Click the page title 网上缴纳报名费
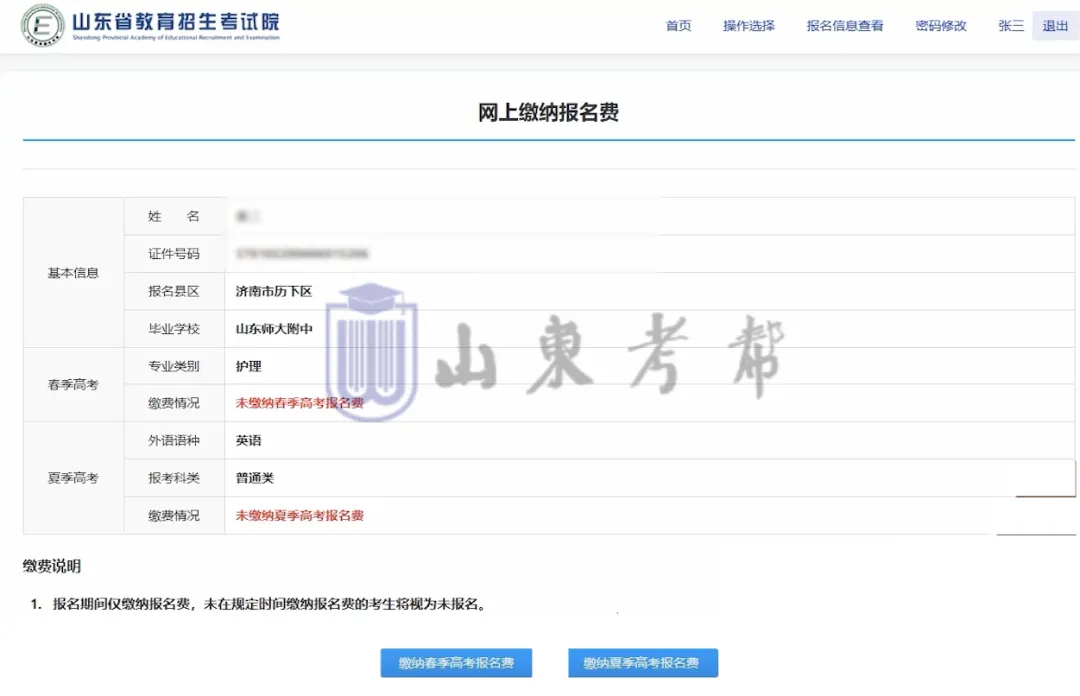The height and width of the screenshot is (696, 1080). [x=548, y=112]
